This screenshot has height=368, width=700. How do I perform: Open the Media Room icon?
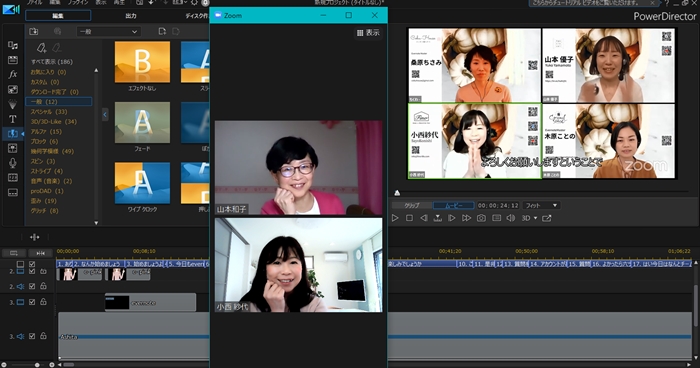(x=13, y=45)
